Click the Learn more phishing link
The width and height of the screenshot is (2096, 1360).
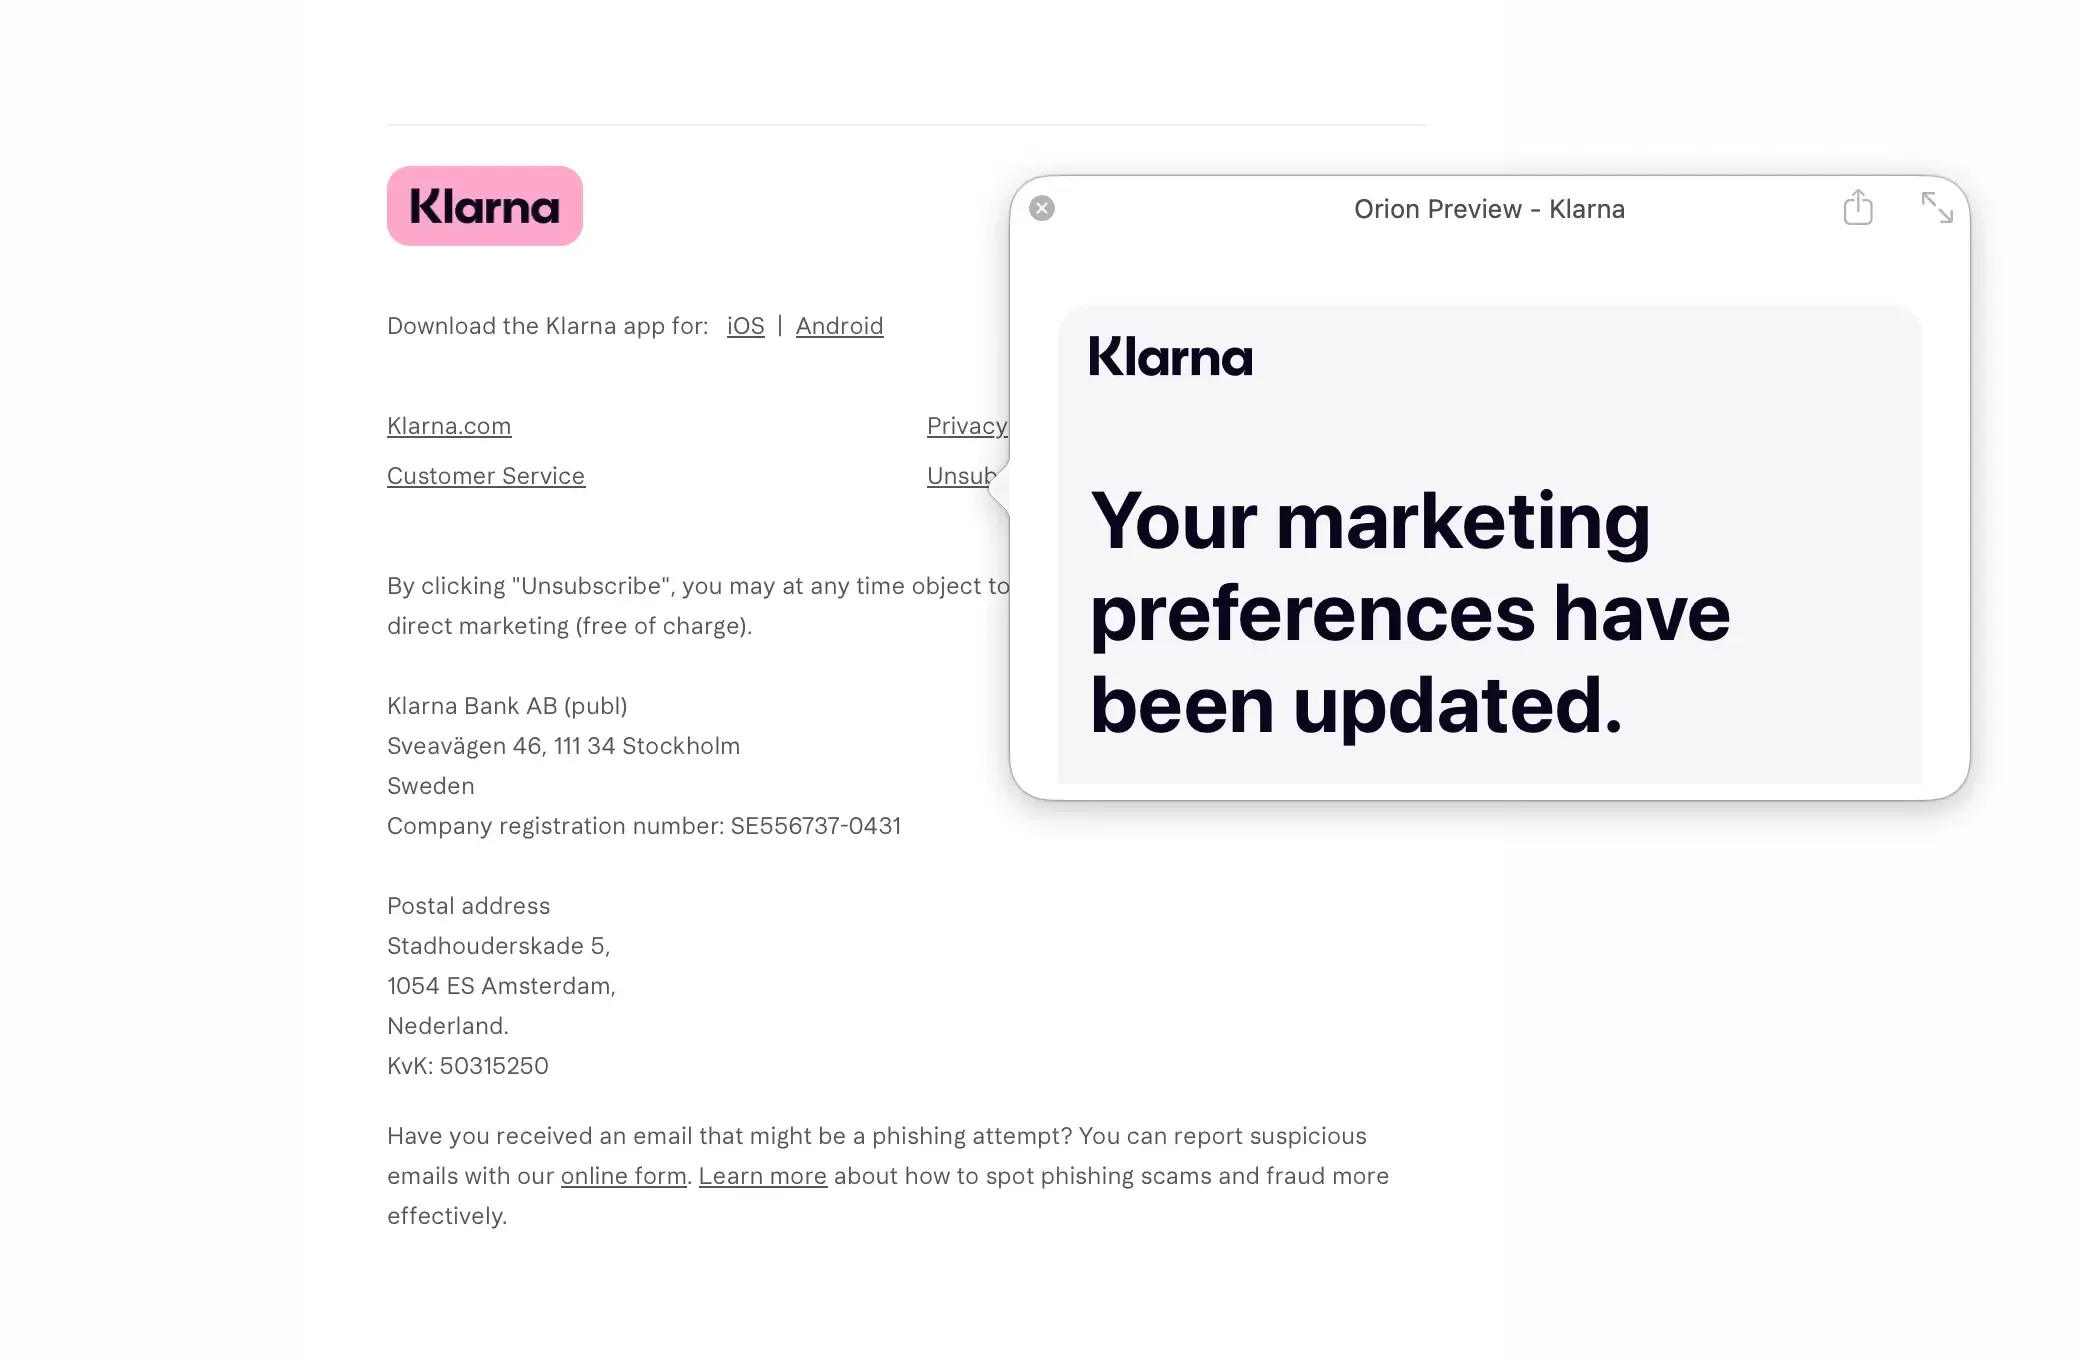click(762, 1176)
